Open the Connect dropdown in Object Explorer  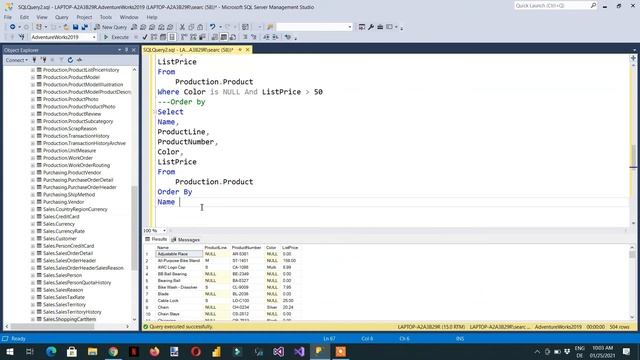tap(16, 60)
